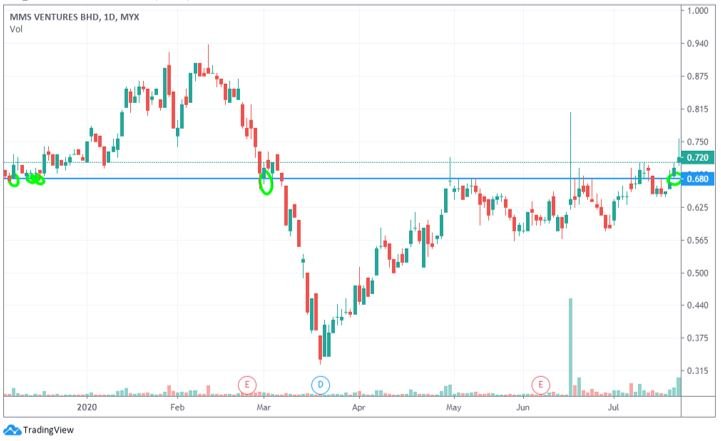Click the 0.315 price axis label
721x441 pixels.
tap(696, 371)
